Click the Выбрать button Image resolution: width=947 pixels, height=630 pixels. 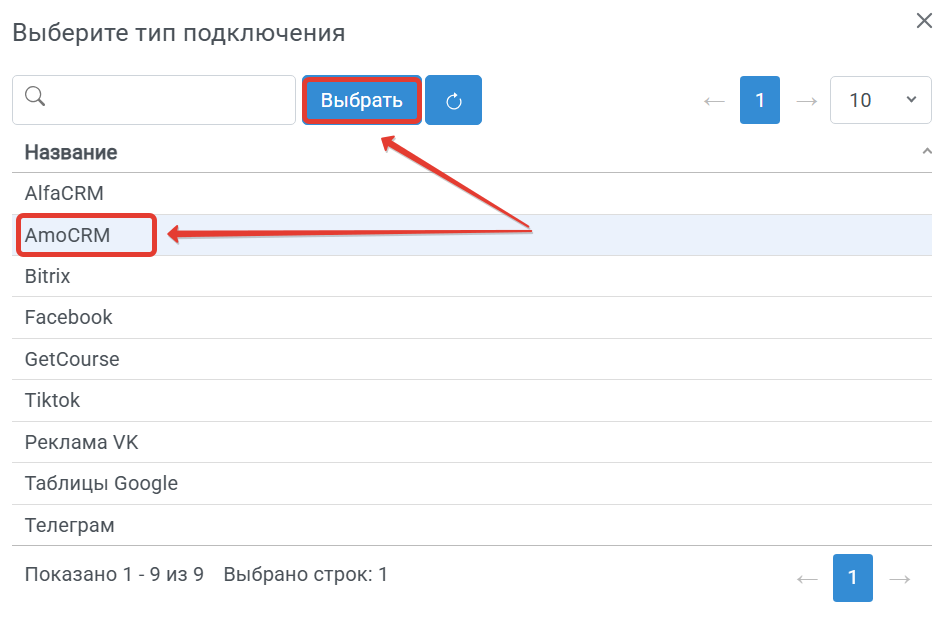[362, 100]
